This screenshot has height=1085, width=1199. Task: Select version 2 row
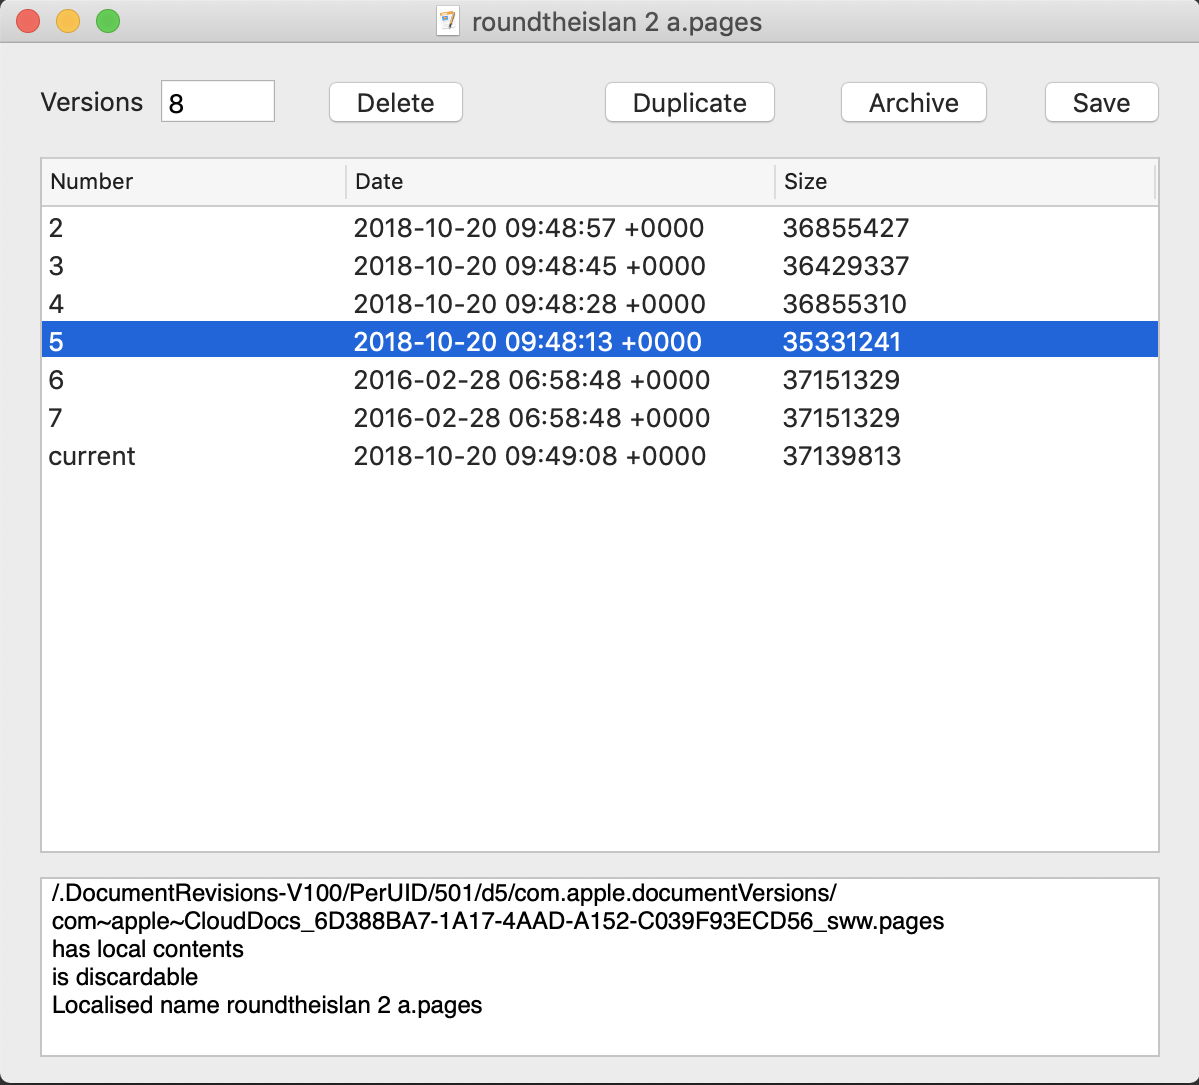tap(599, 228)
